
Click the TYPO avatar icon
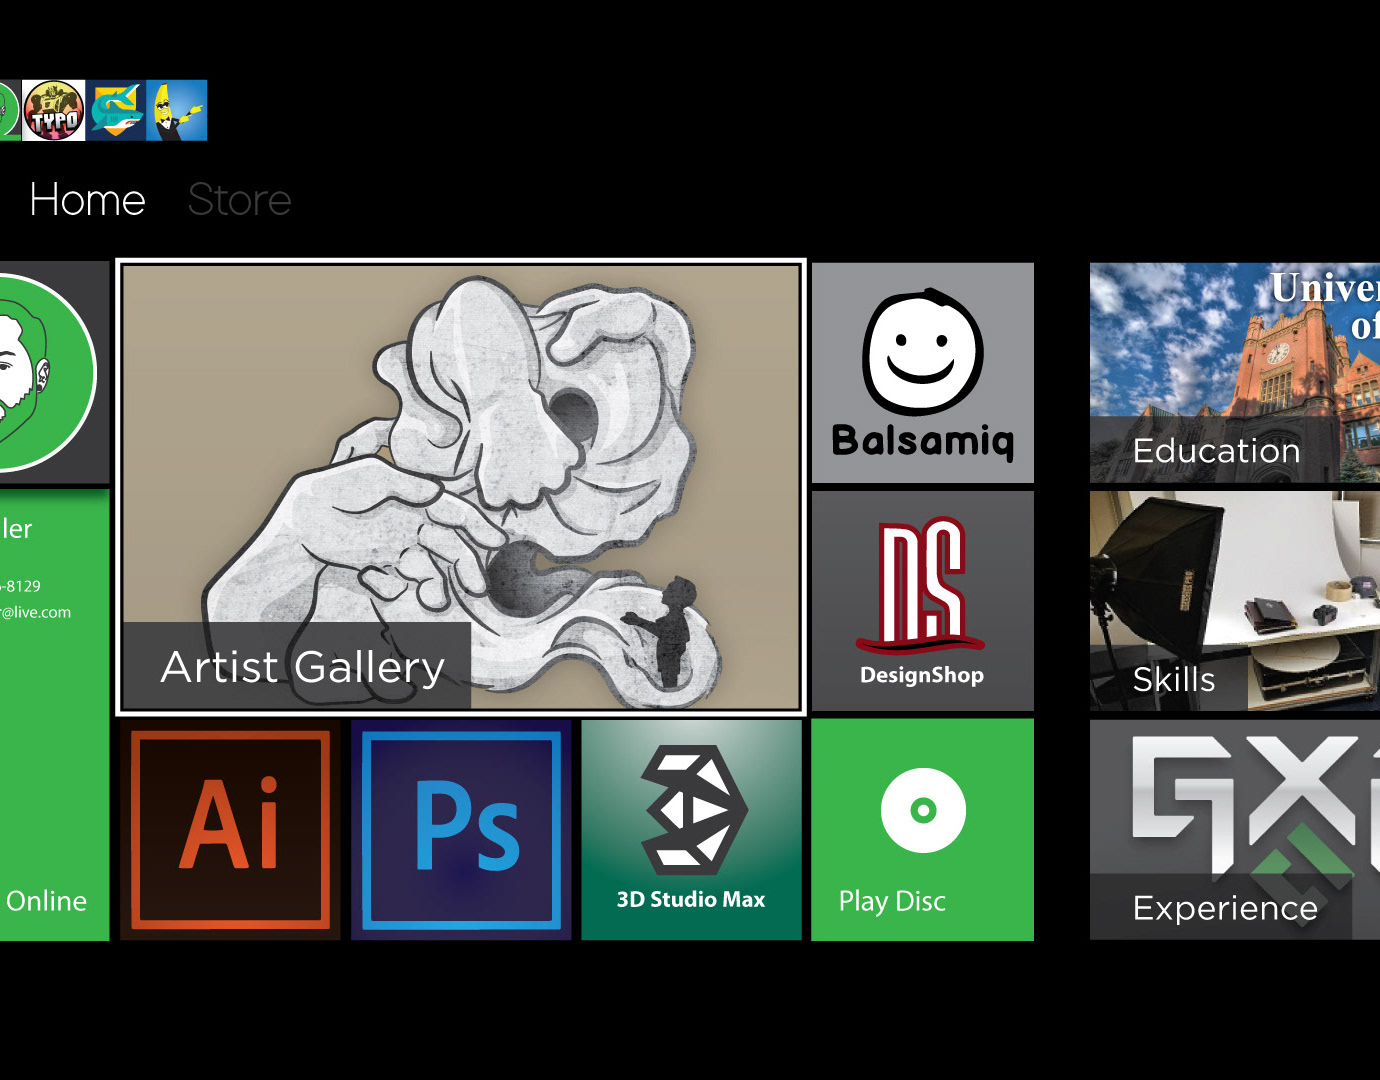click(54, 110)
